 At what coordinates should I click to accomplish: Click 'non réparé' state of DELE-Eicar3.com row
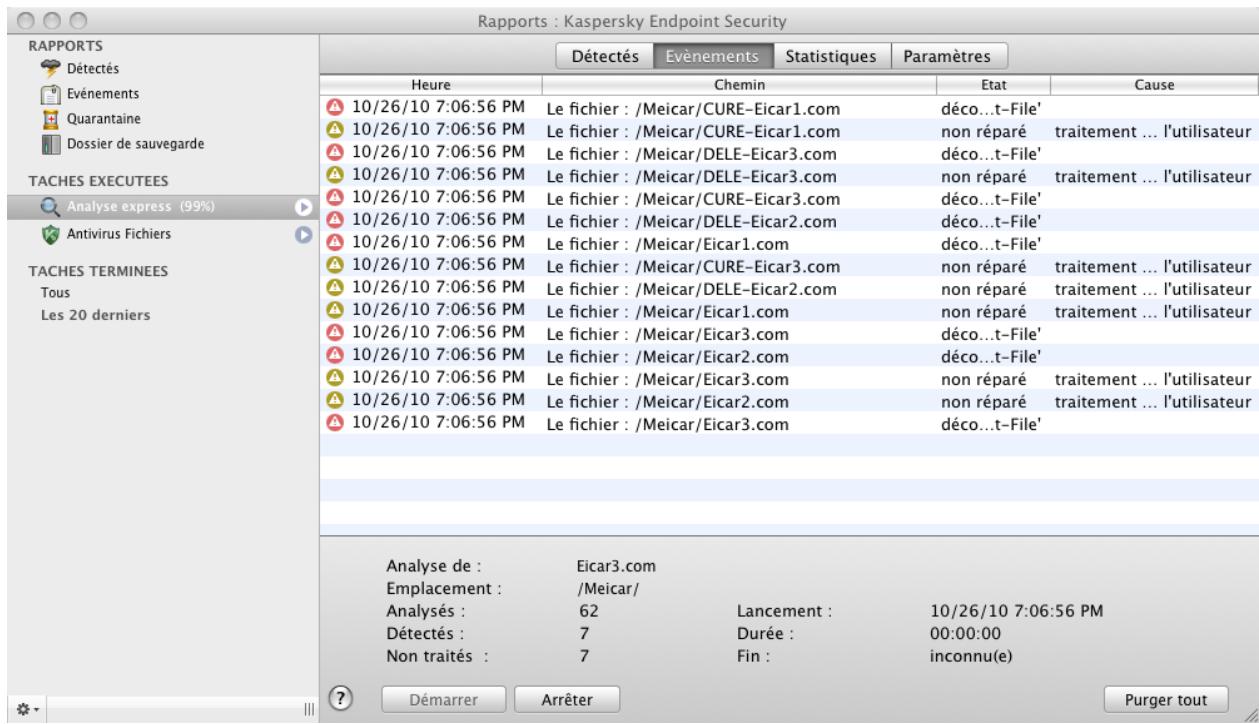(983, 176)
